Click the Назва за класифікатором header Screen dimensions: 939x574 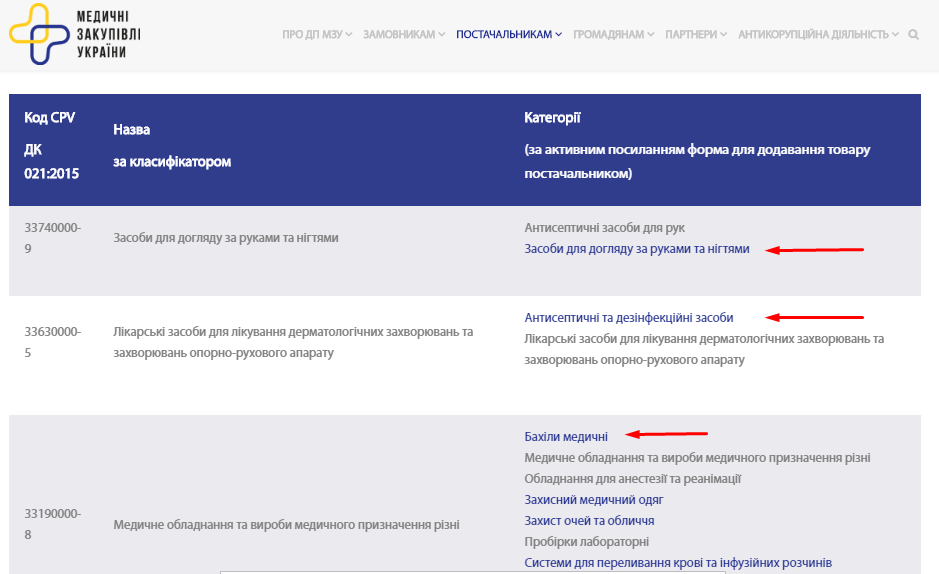[x=172, y=146]
